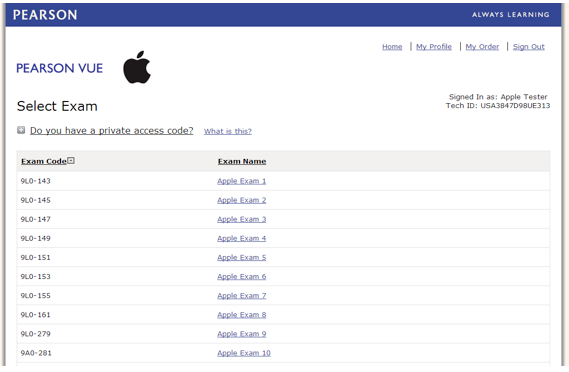Viewport: 569px width, 372px height.
Task: Select Apple Exam 1
Action: (242, 181)
